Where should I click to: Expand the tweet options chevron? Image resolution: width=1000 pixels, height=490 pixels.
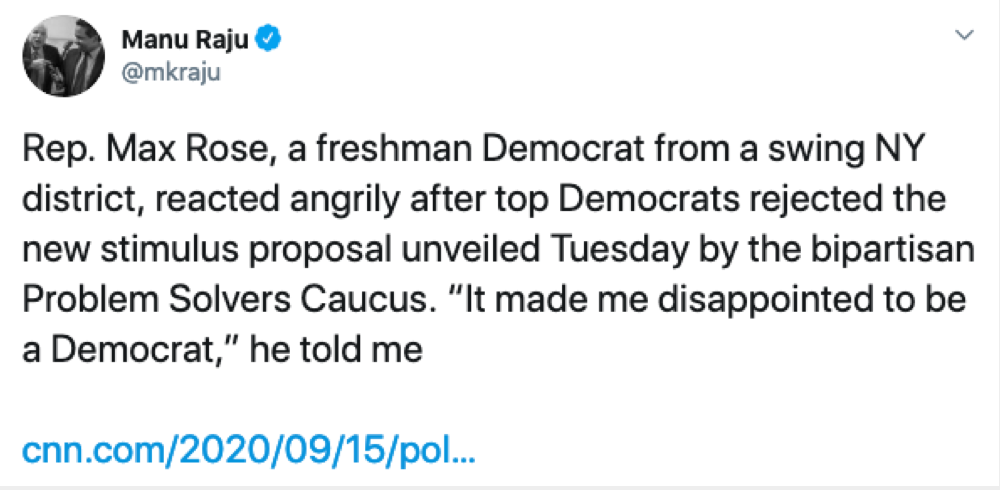click(x=964, y=35)
